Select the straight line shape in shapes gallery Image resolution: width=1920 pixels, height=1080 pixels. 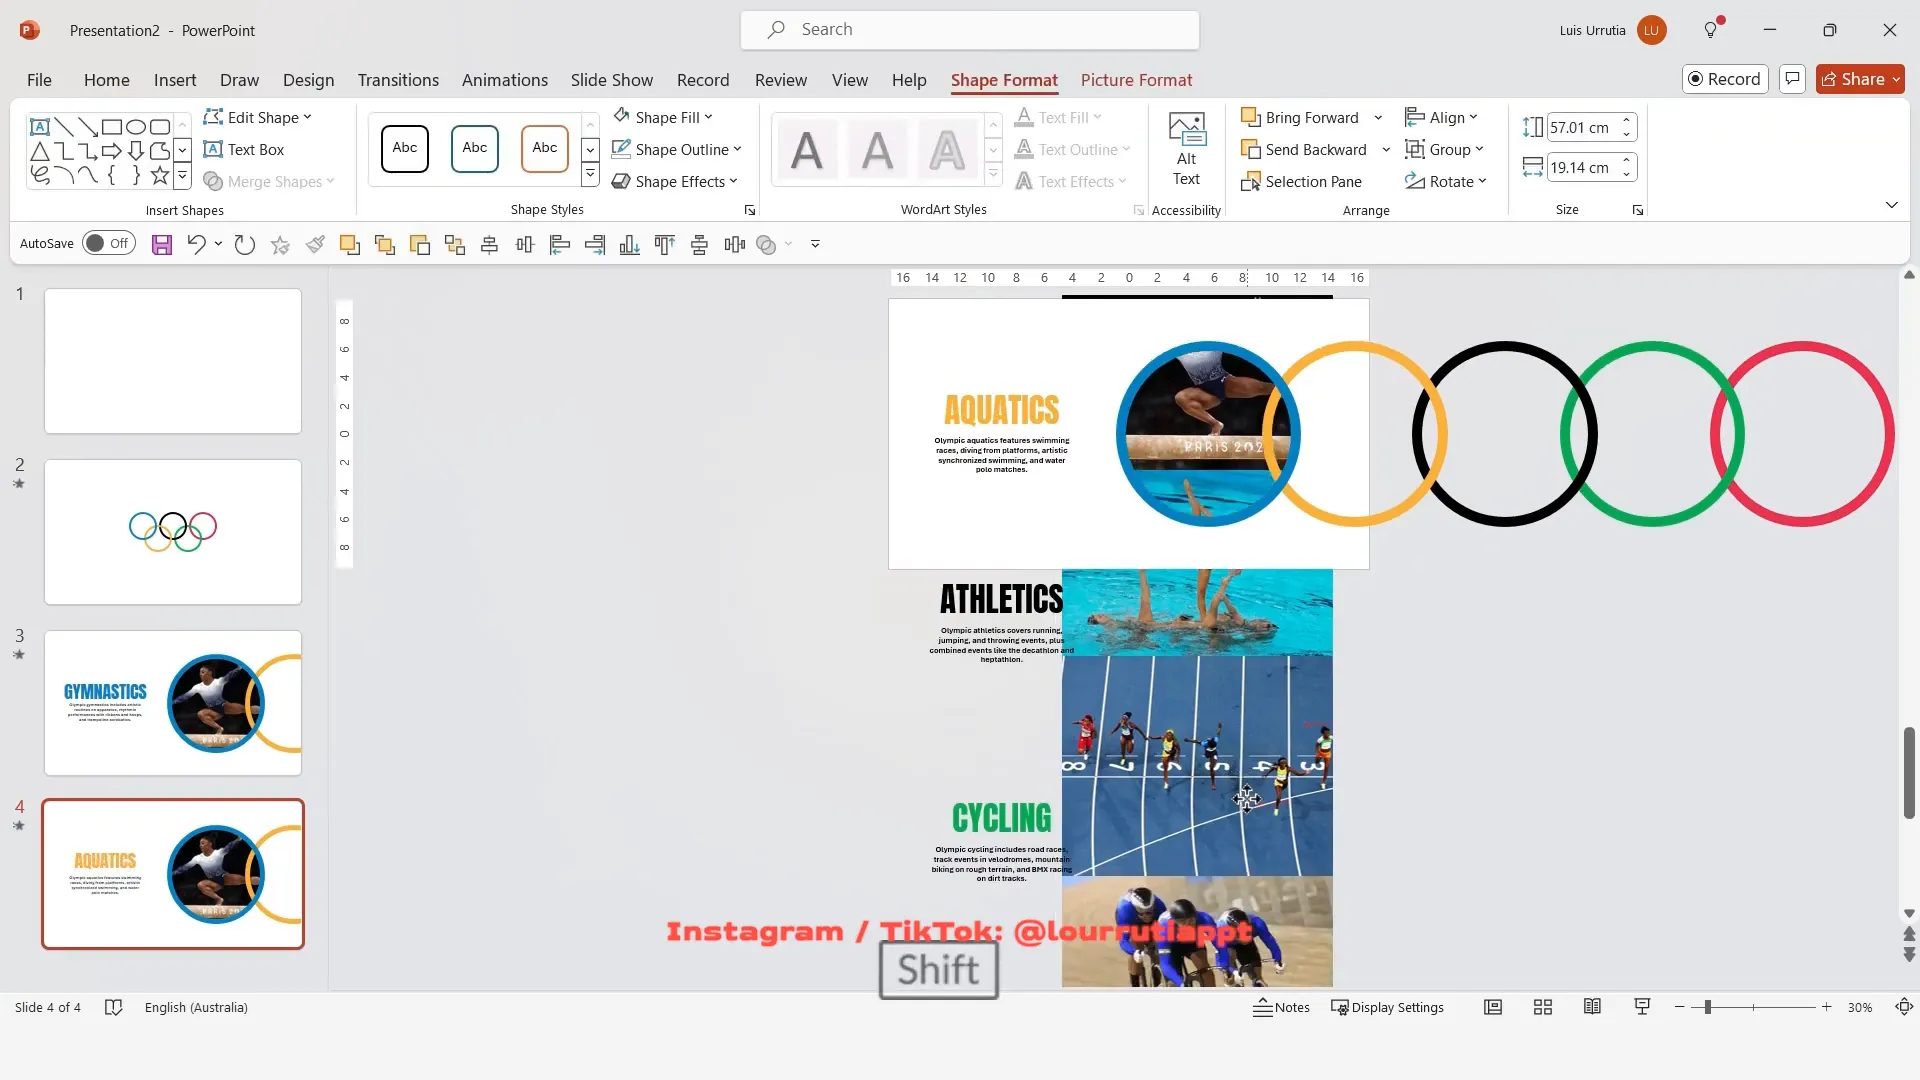[64, 127]
